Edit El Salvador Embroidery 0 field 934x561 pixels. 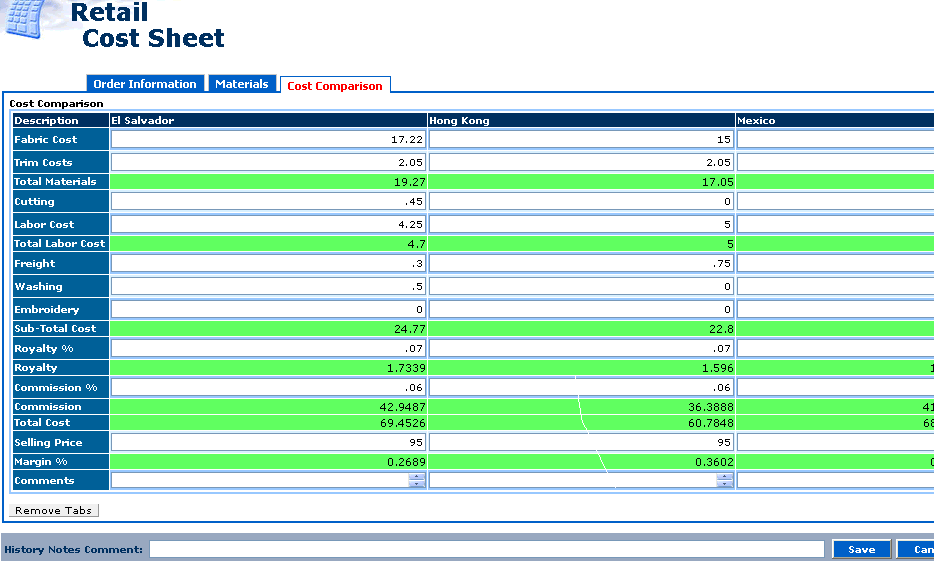268,309
